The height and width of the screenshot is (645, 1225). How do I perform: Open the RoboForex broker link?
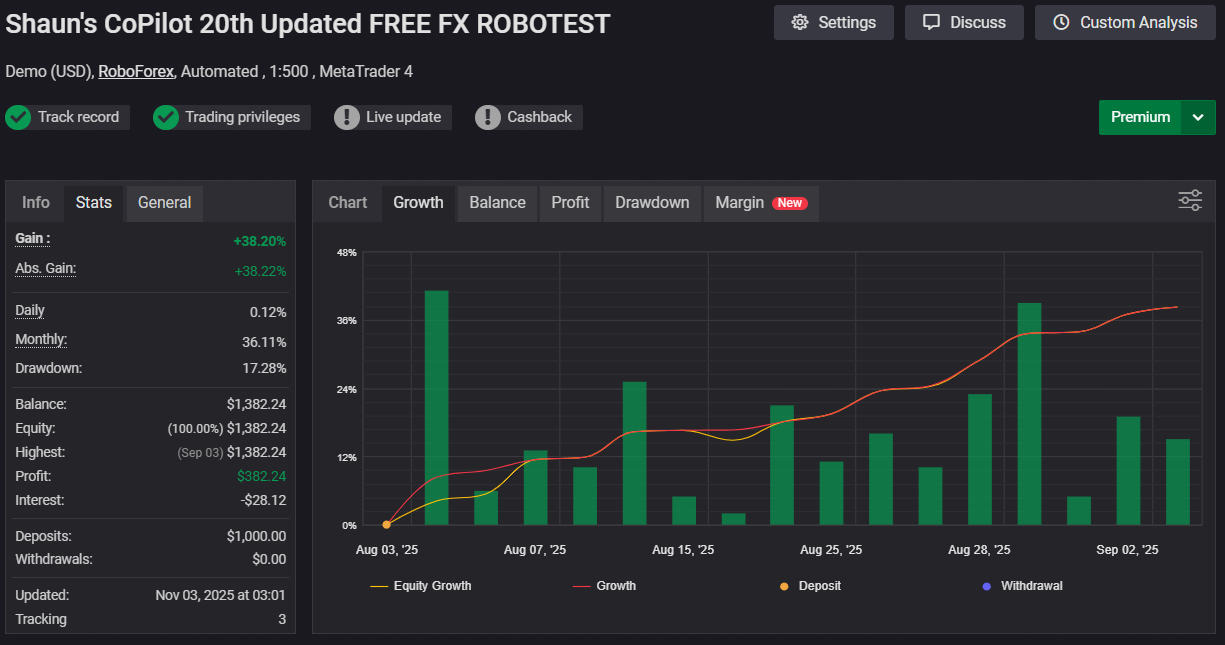tap(136, 71)
